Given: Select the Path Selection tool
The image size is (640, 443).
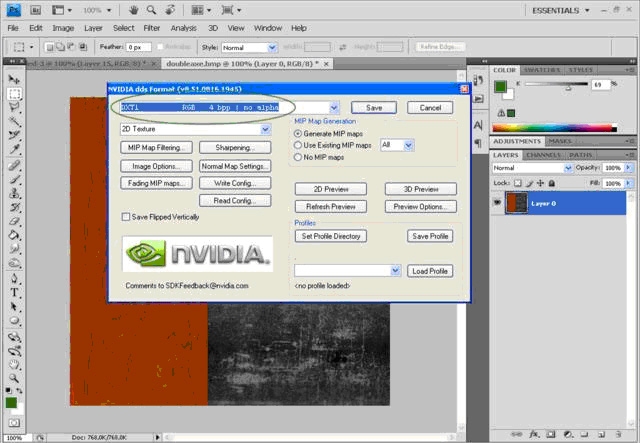Looking at the screenshot, I should [14, 307].
